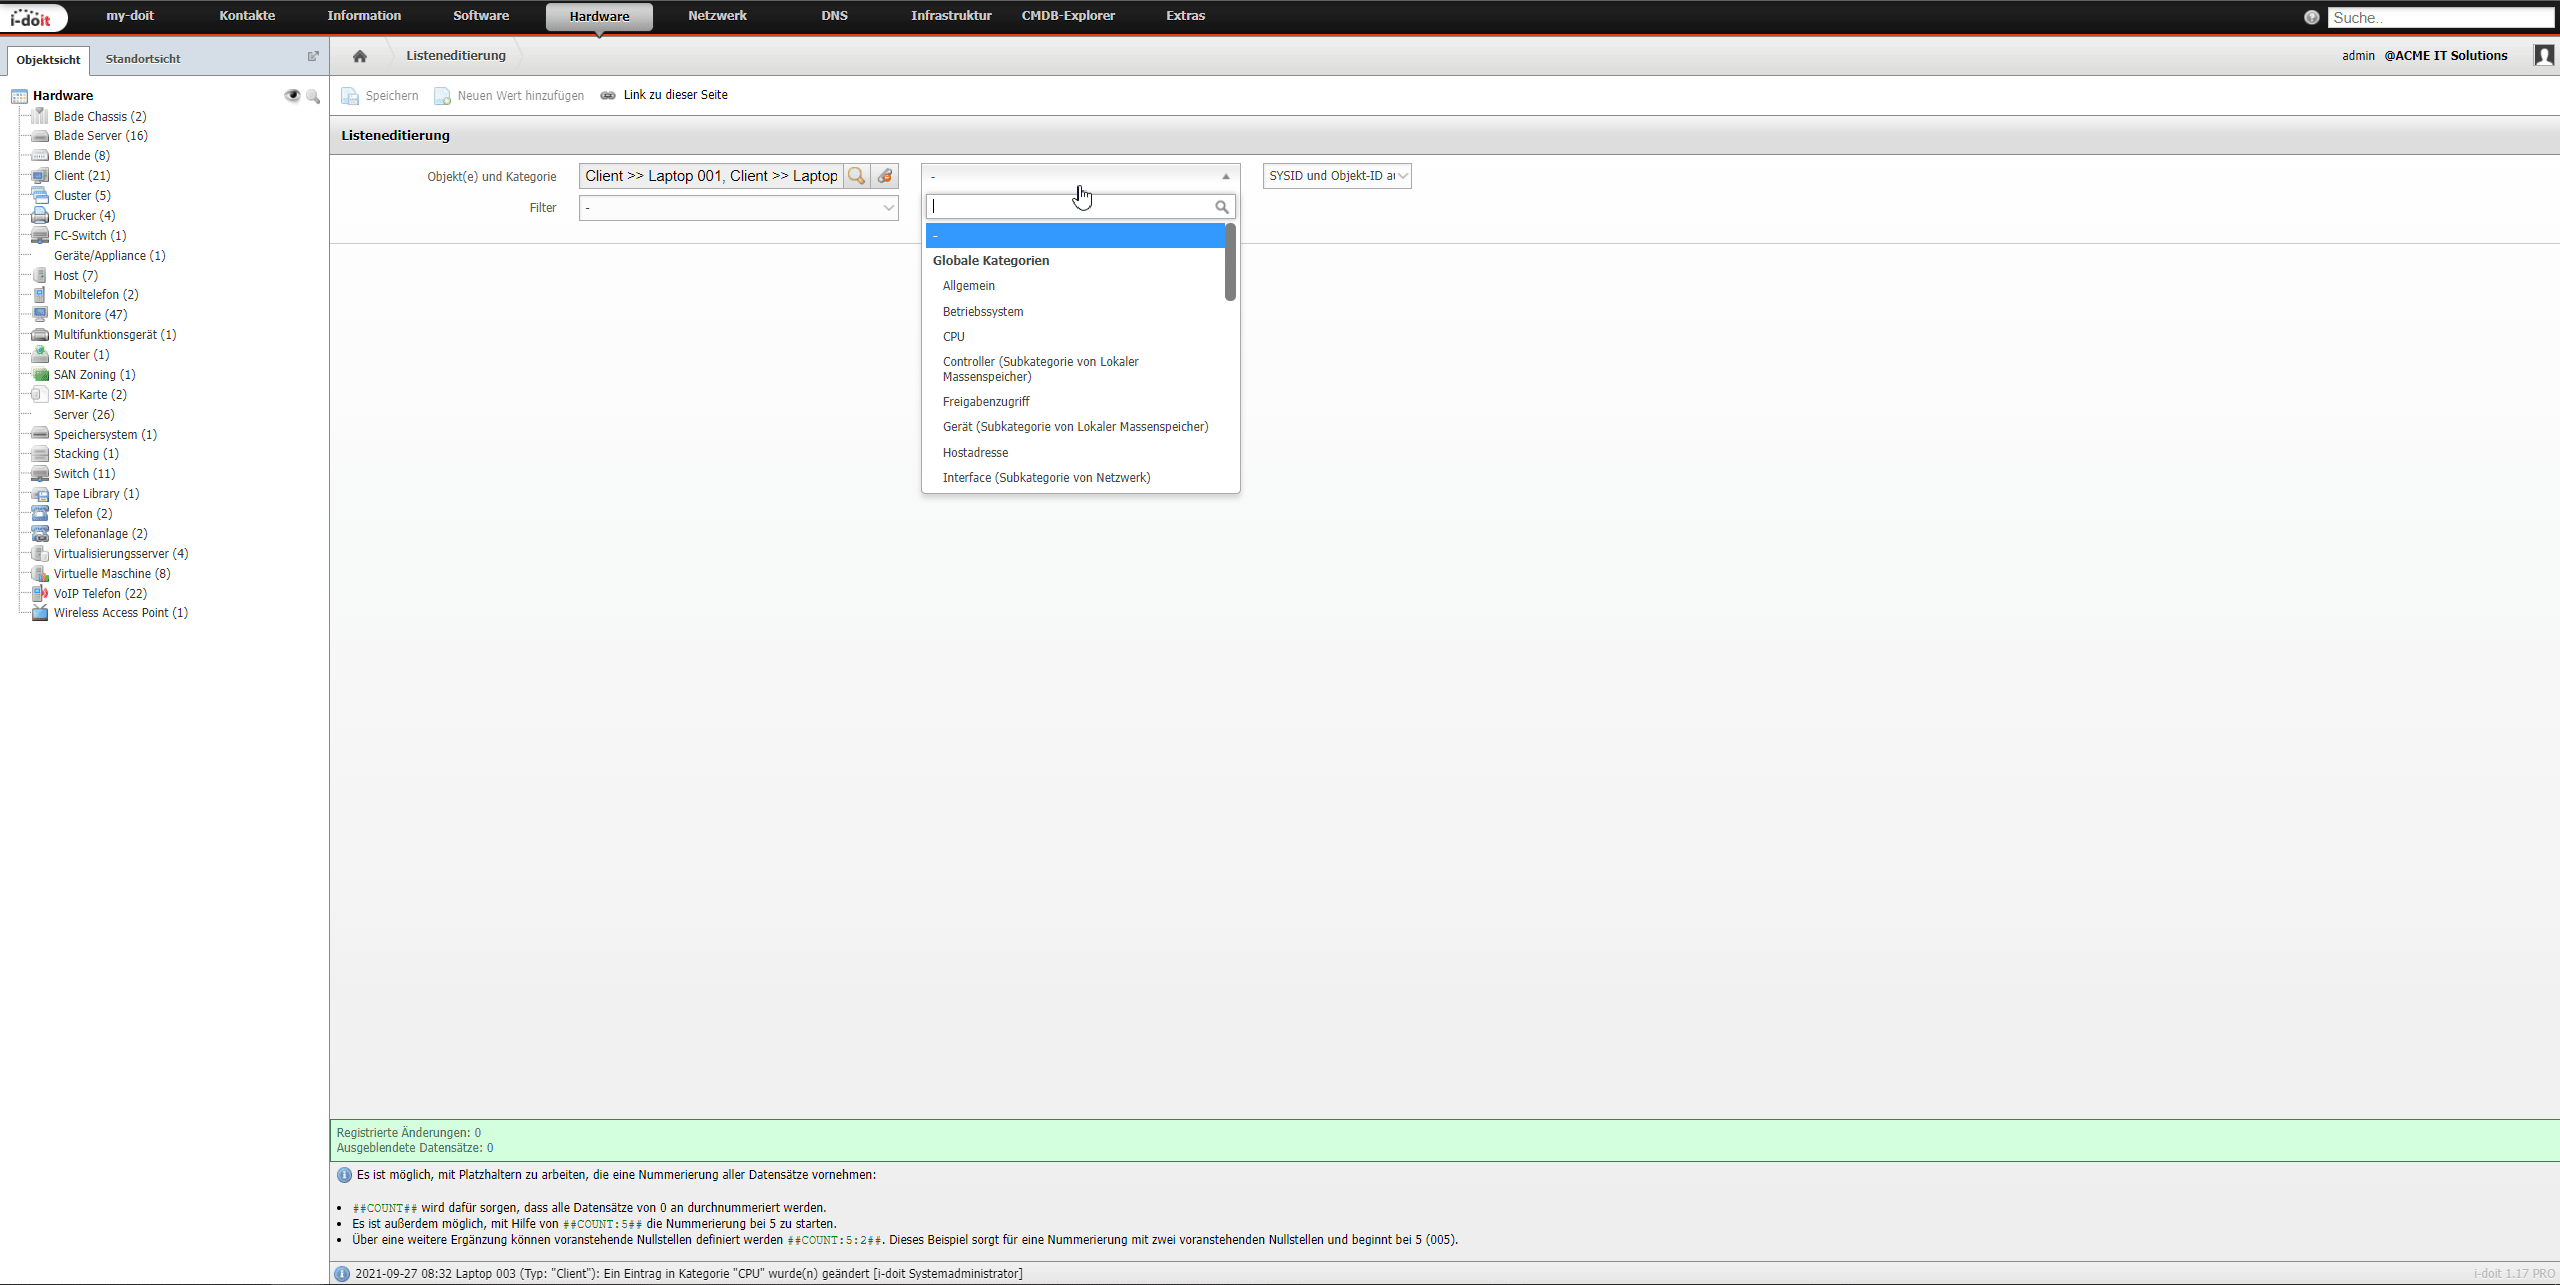Image resolution: width=2560 pixels, height=1285 pixels.
Task: Open the CMDB-Explorer menu
Action: [x=1068, y=16]
